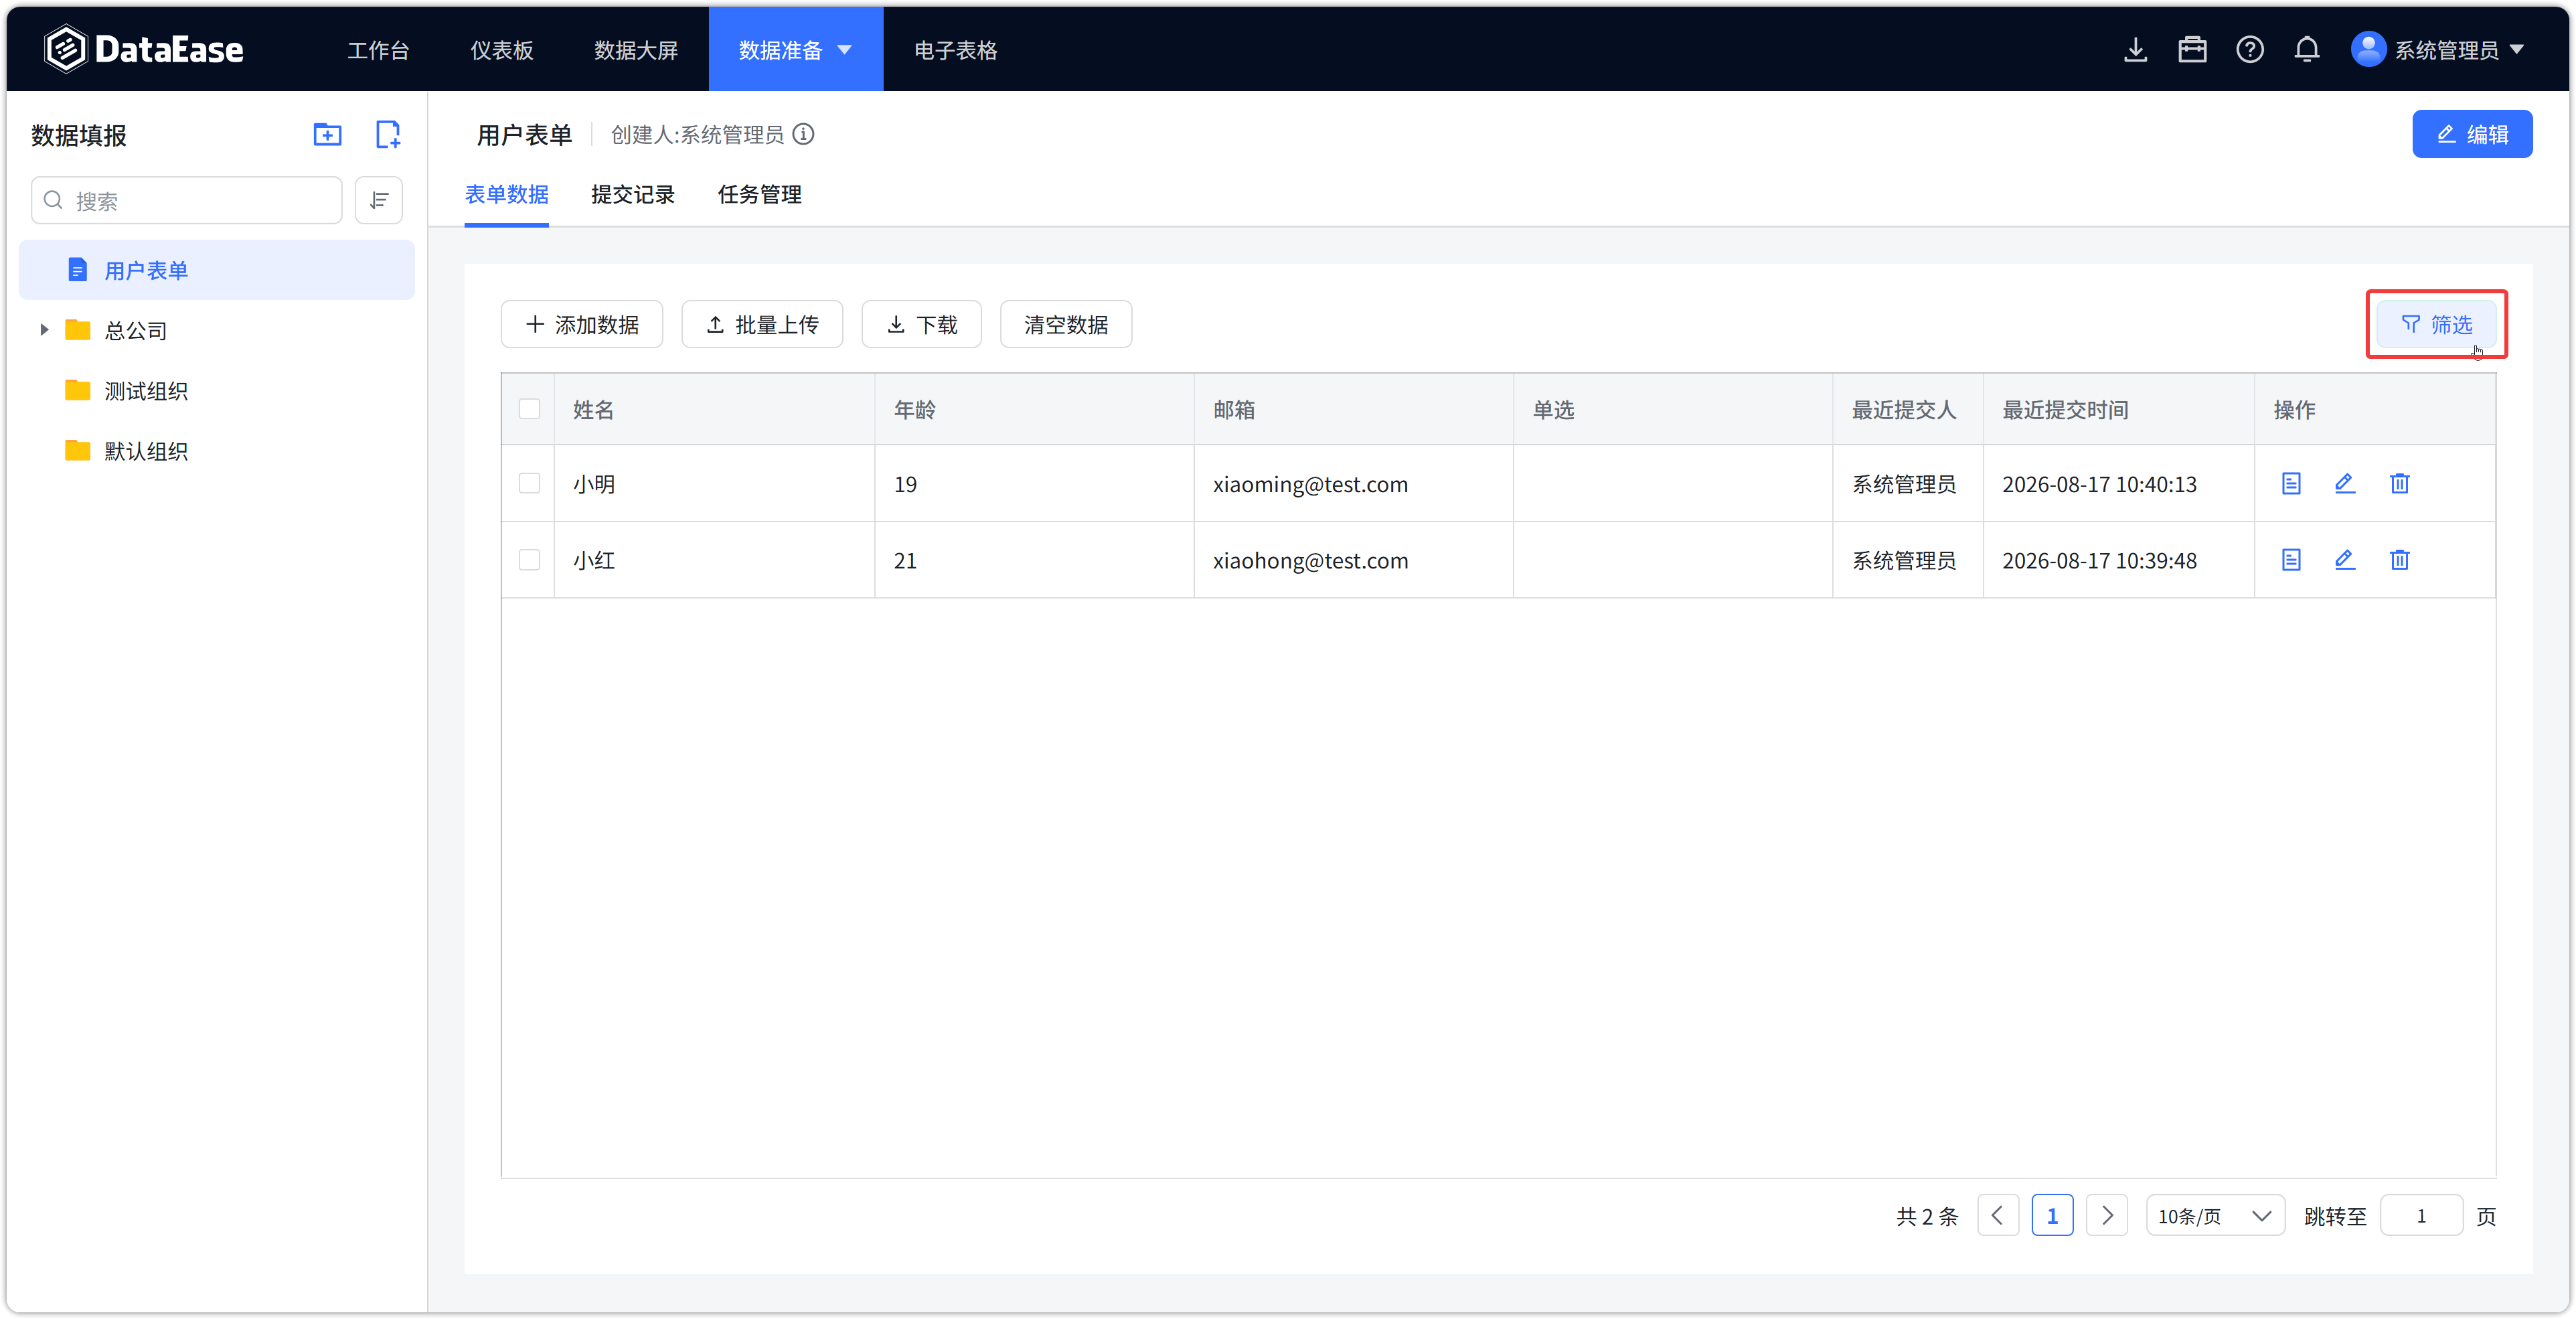Go to 电子表格 in the top menu
The width and height of the screenshot is (2576, 1319).
[x=955, y=49]
